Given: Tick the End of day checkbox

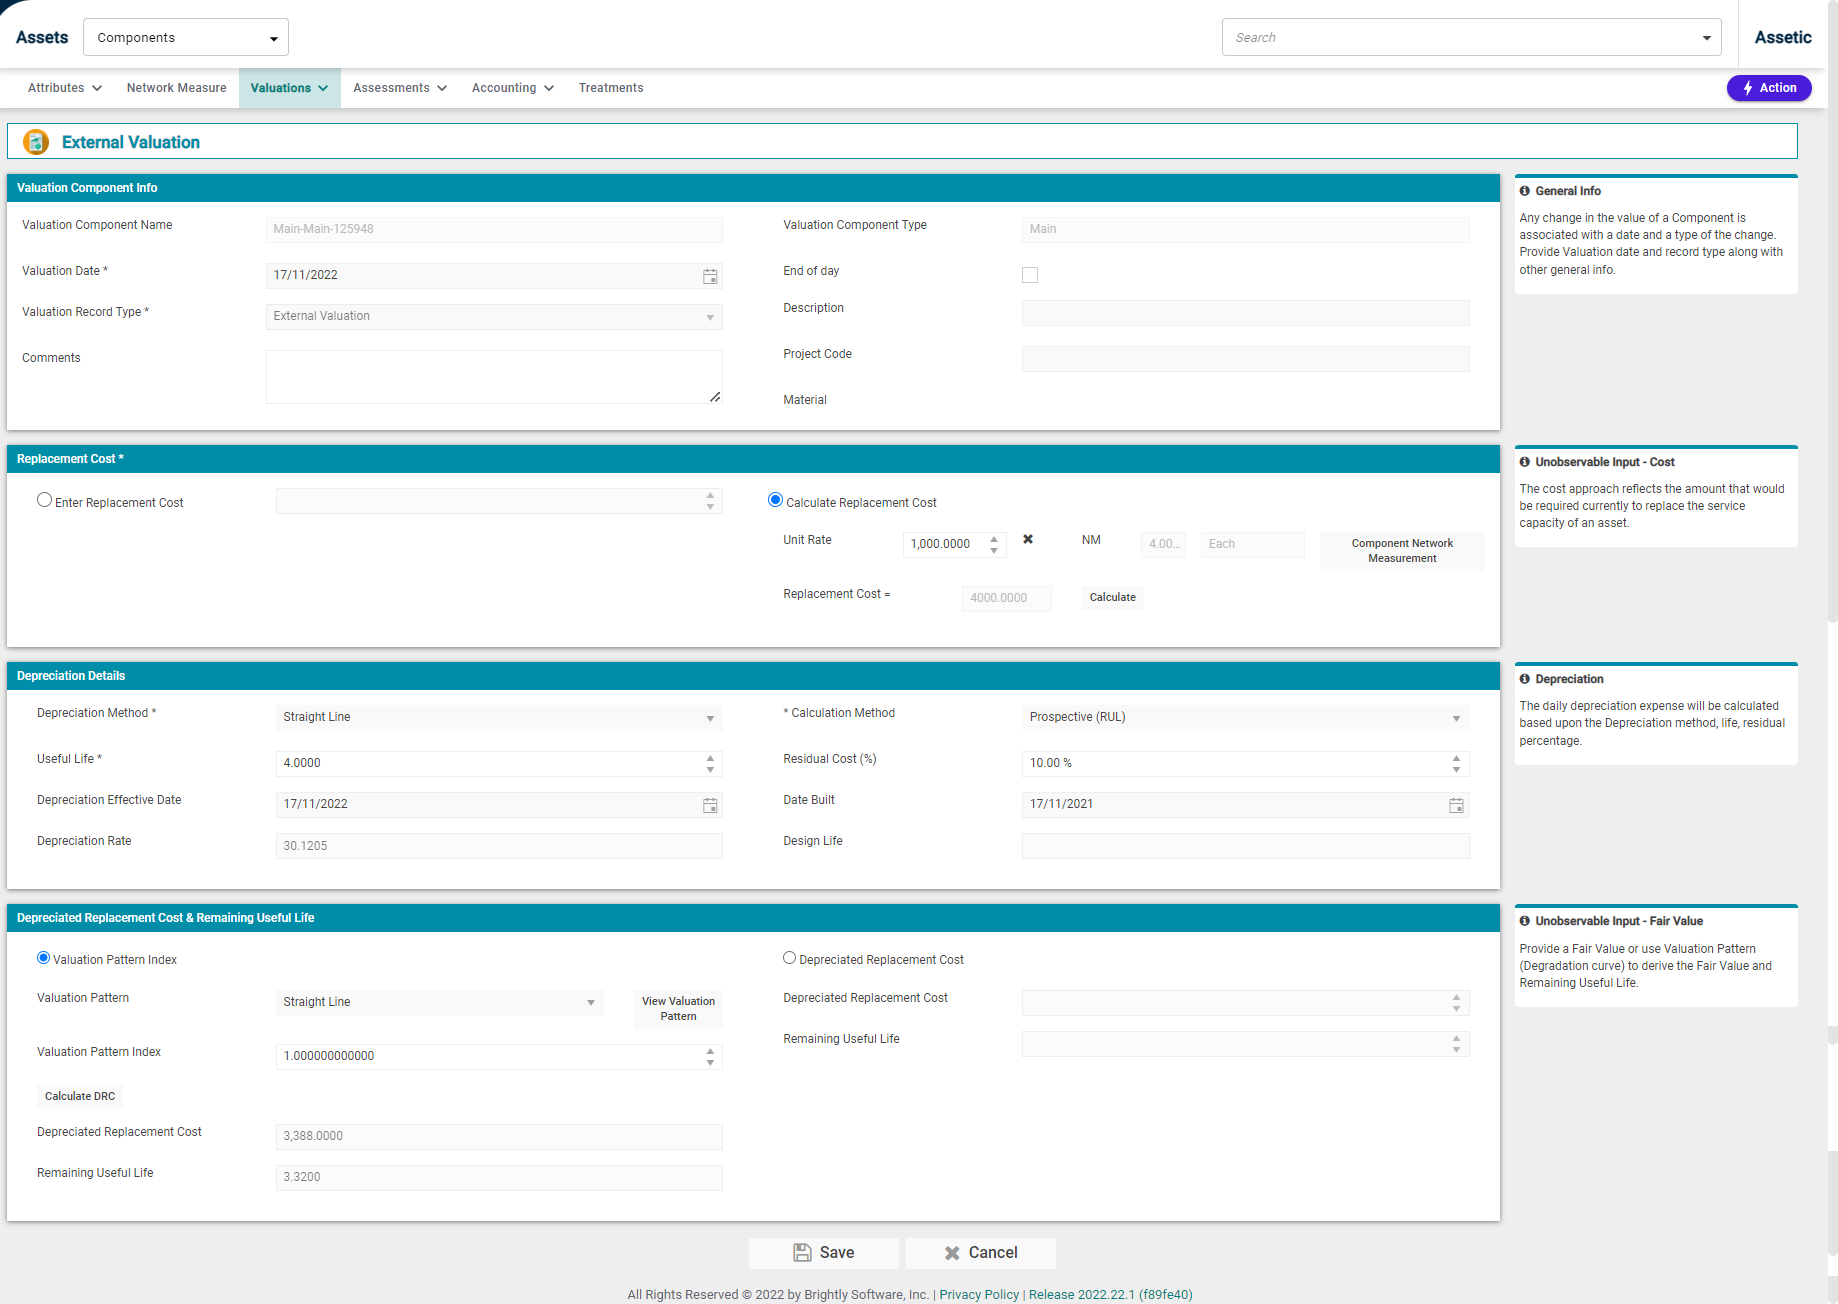Looking at the screenshot, I should [x=1030, y=275].
